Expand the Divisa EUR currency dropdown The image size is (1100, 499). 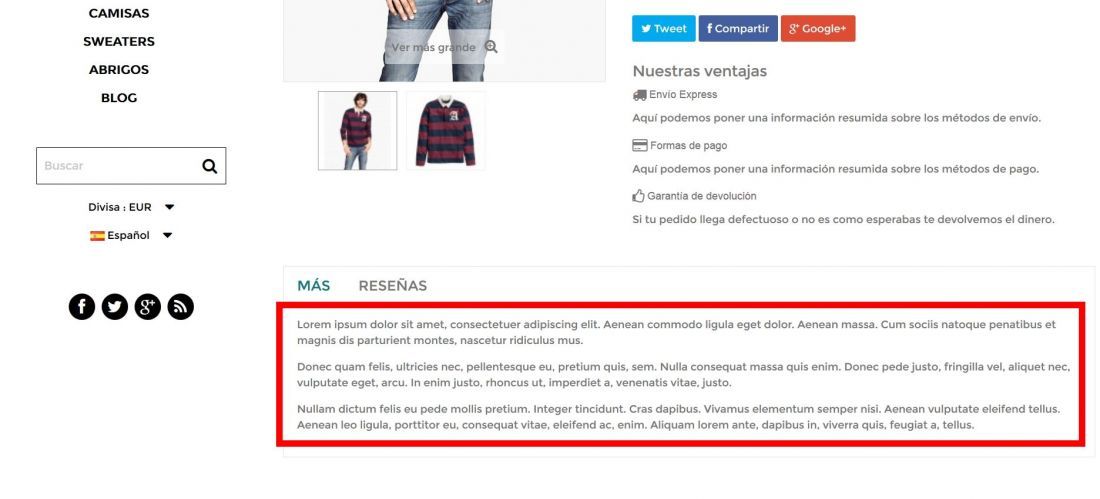click(x=131, y=207)
